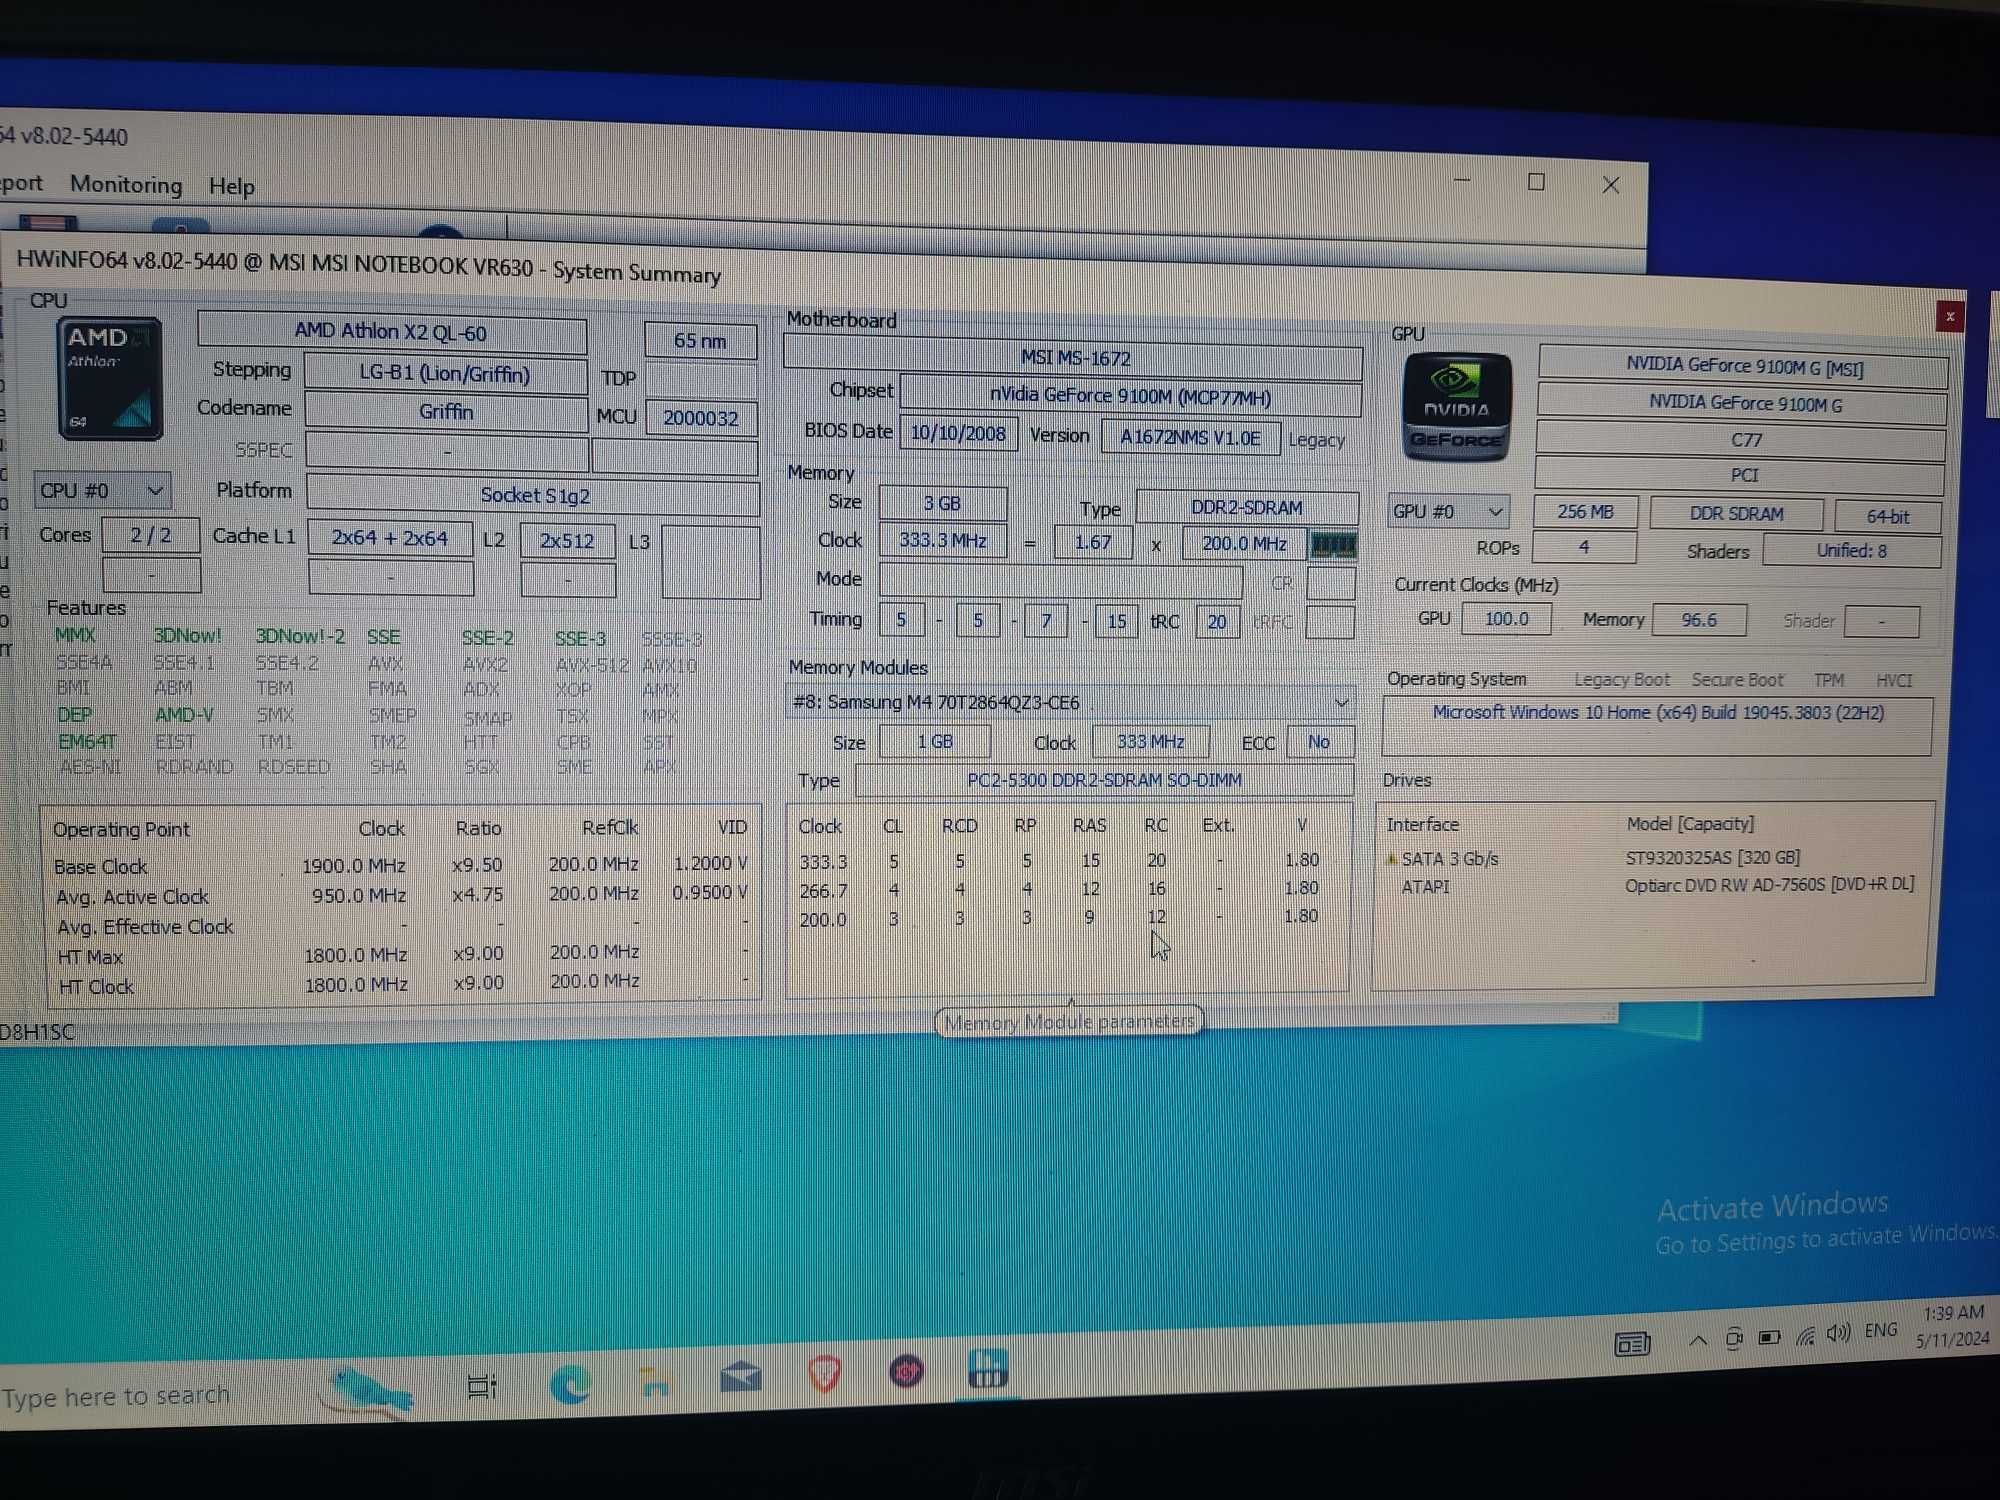Click the GPU memory 256 MB field

(1585, 512)
